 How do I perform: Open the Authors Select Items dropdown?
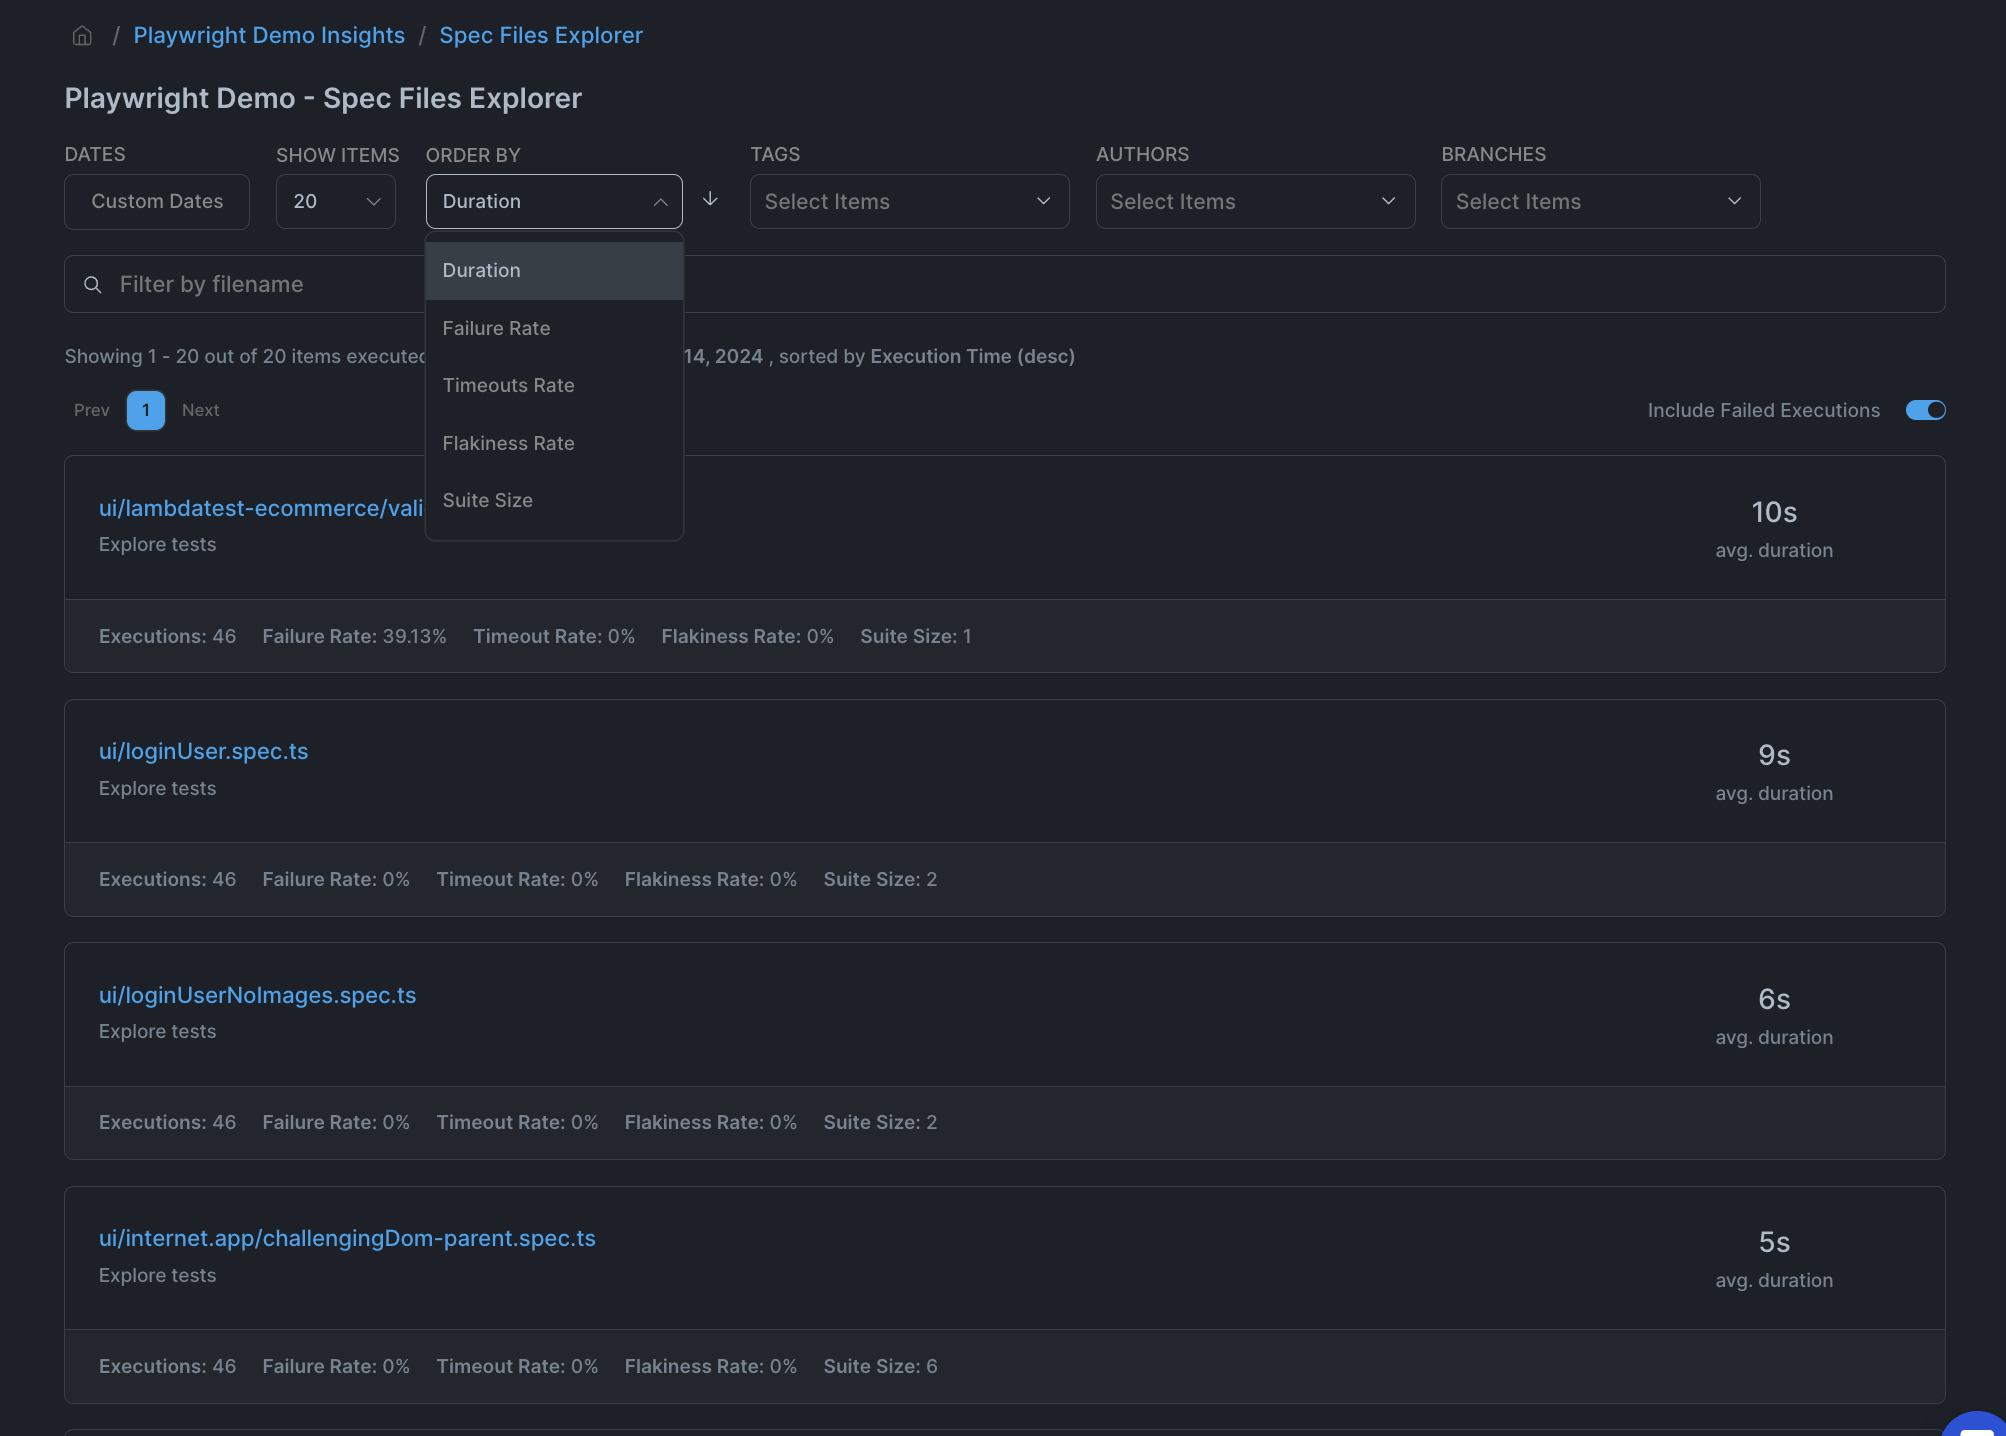click(1254, 201)
